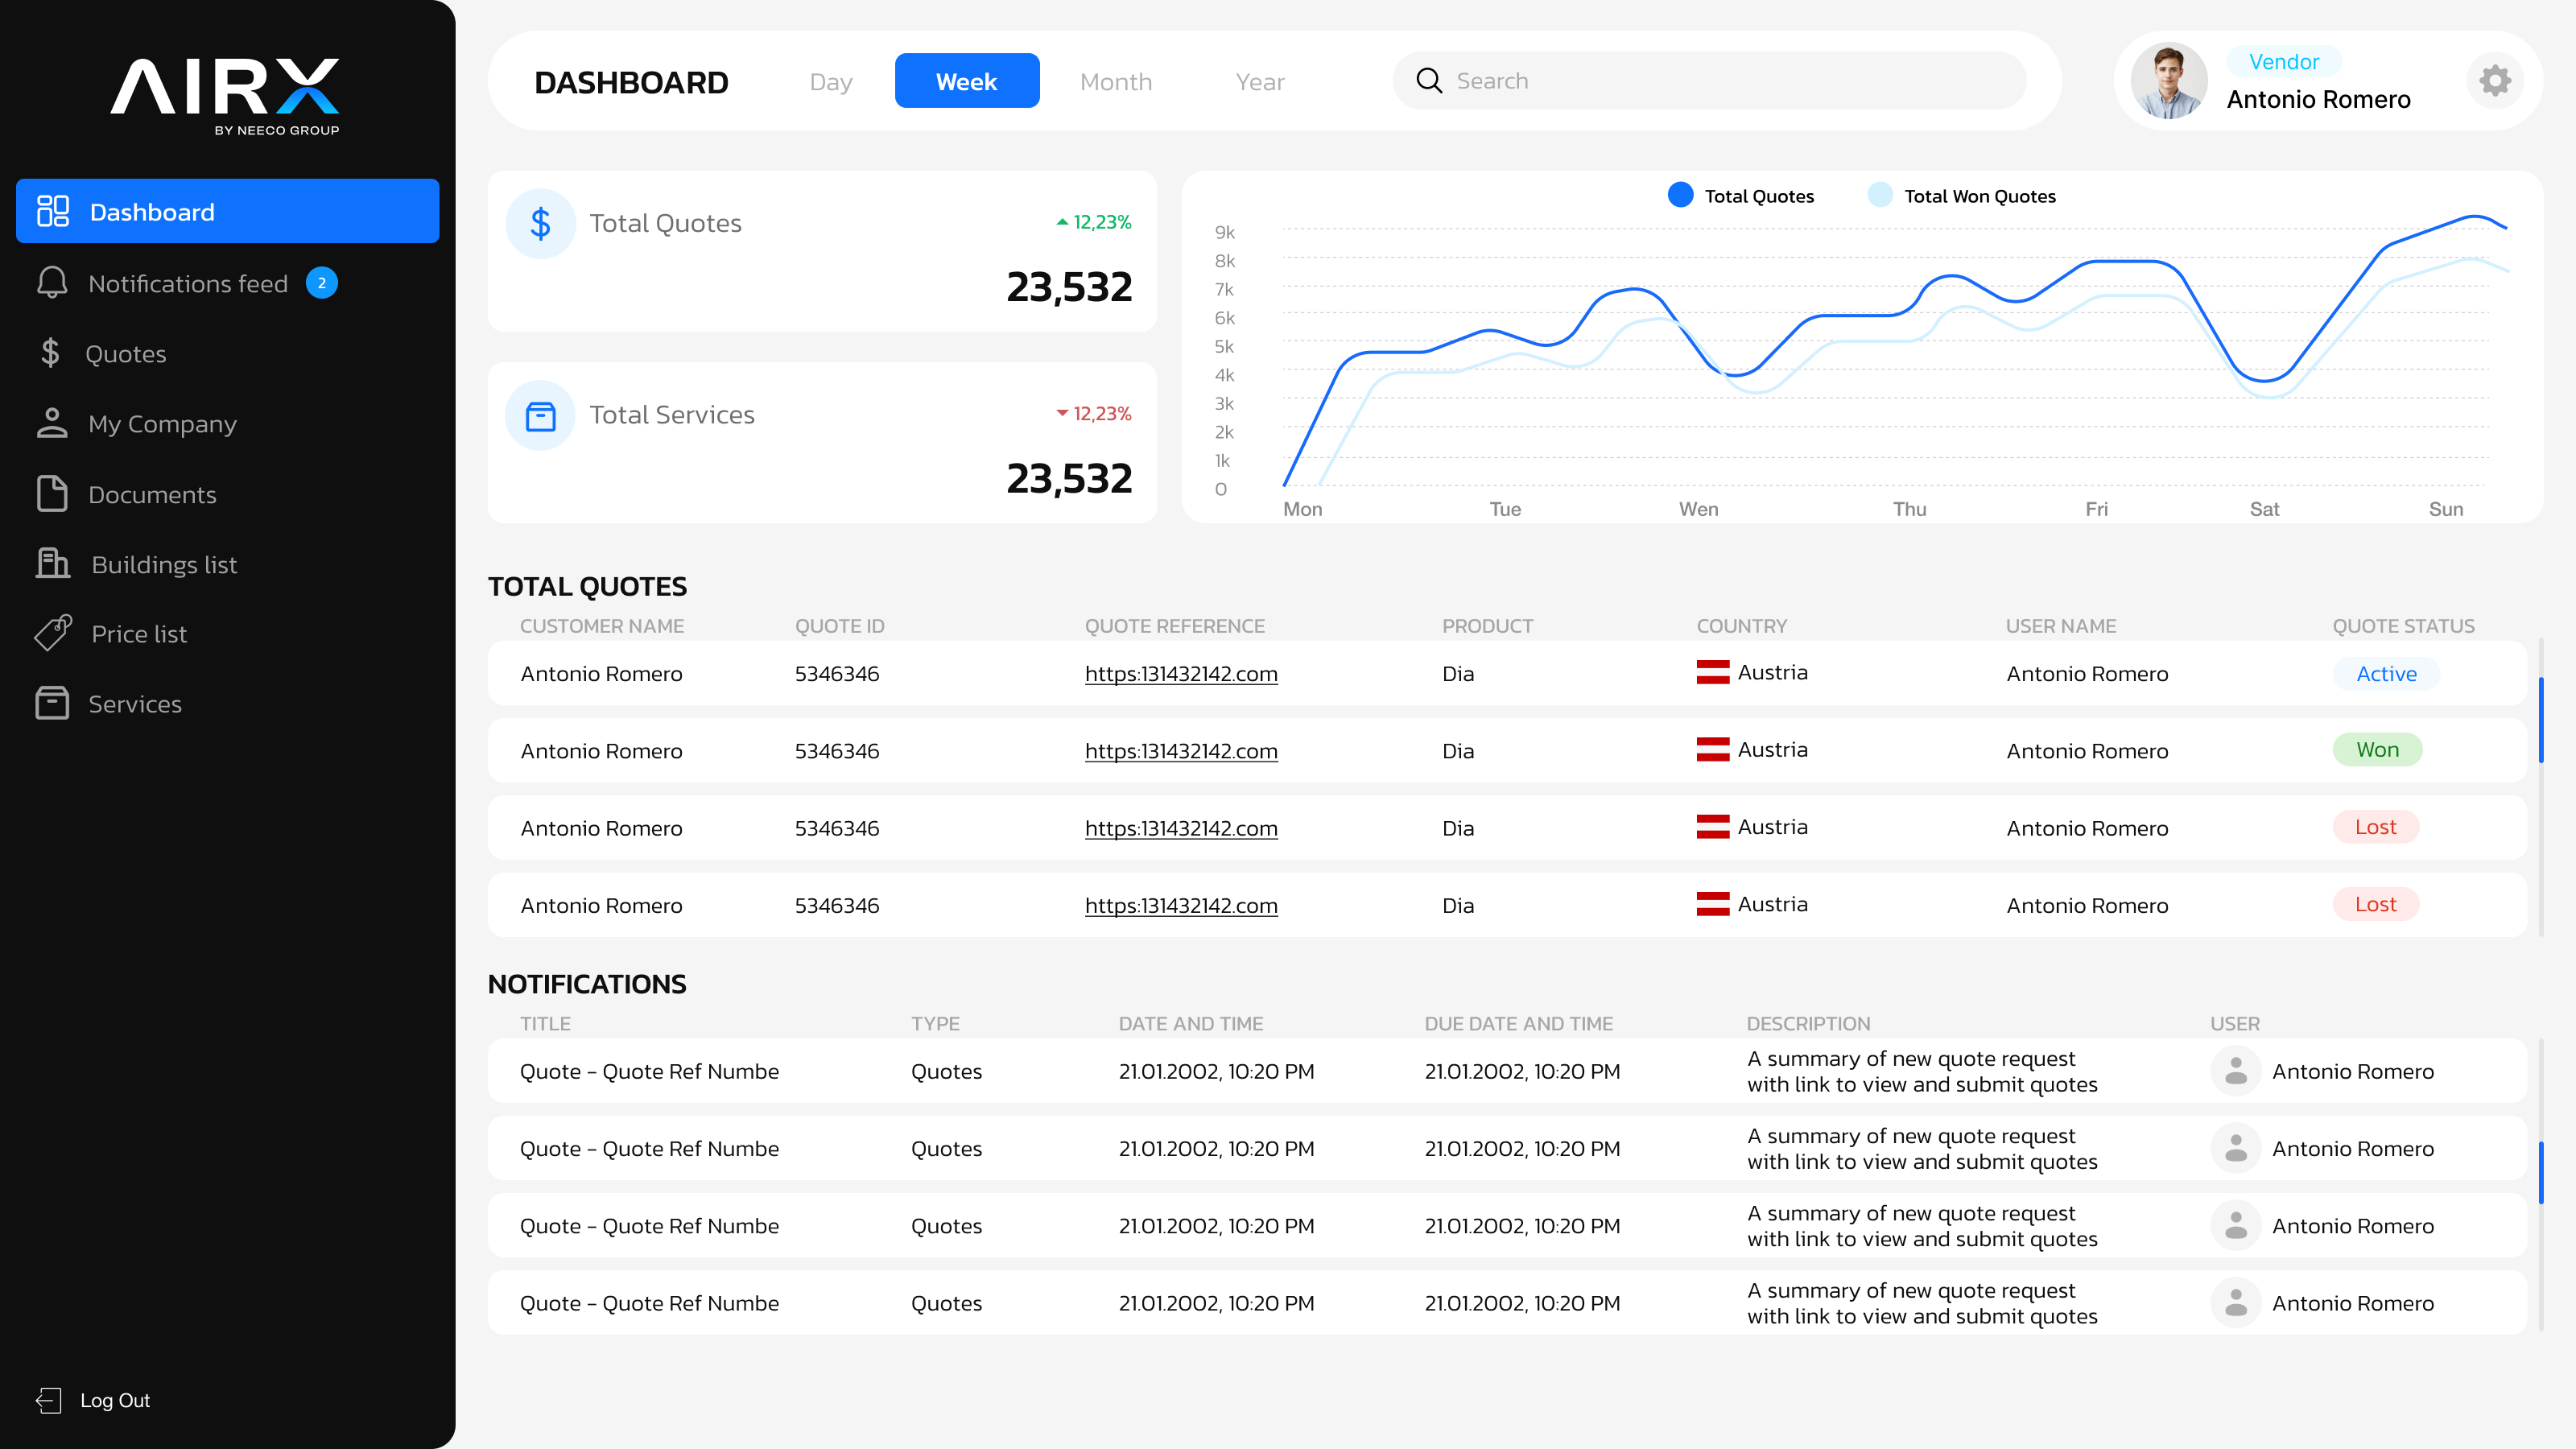Click the Log Out label
This screenshot has width=2576, height=1449.
point(115,1400)
